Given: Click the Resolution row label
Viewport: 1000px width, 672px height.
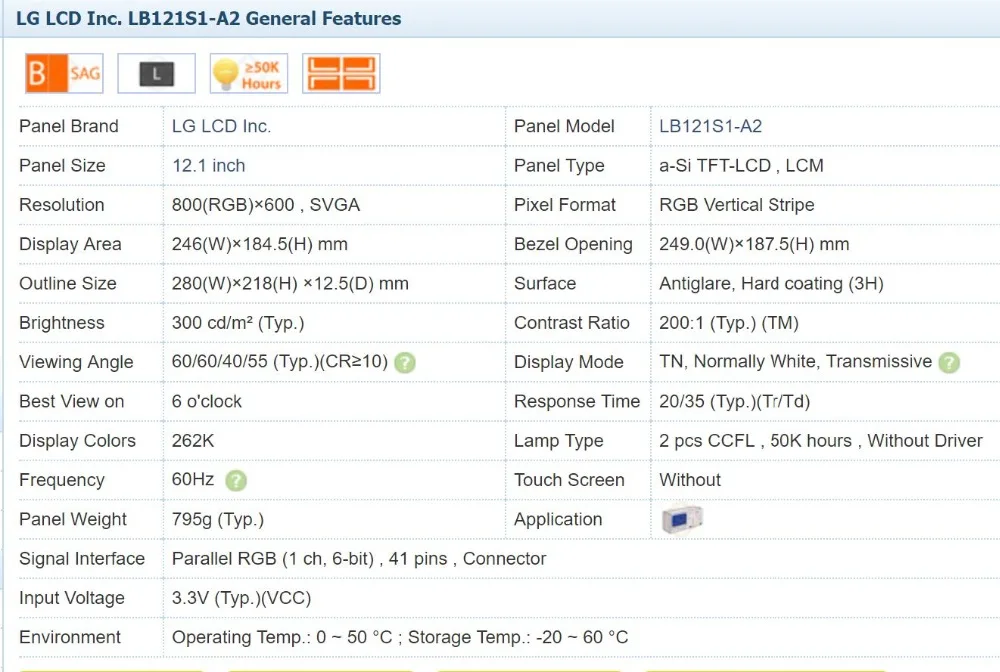Looking at the screenshot, I should pos(62,205).
